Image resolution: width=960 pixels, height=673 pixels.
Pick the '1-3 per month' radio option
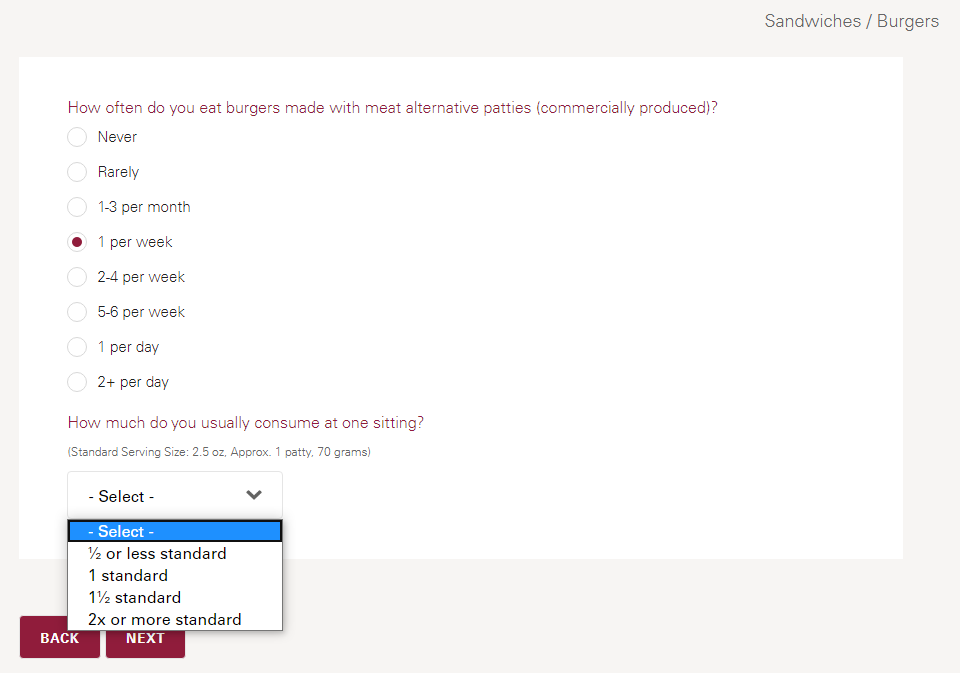coord(77,207)
